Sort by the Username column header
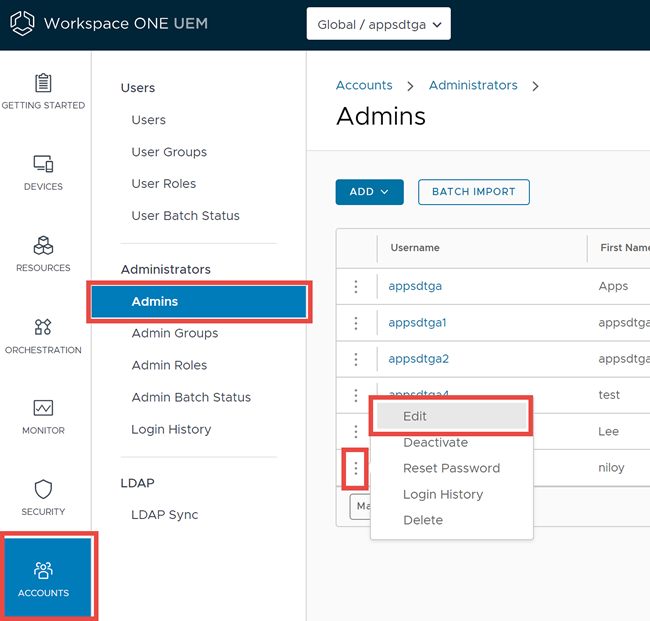 point(415,247)
